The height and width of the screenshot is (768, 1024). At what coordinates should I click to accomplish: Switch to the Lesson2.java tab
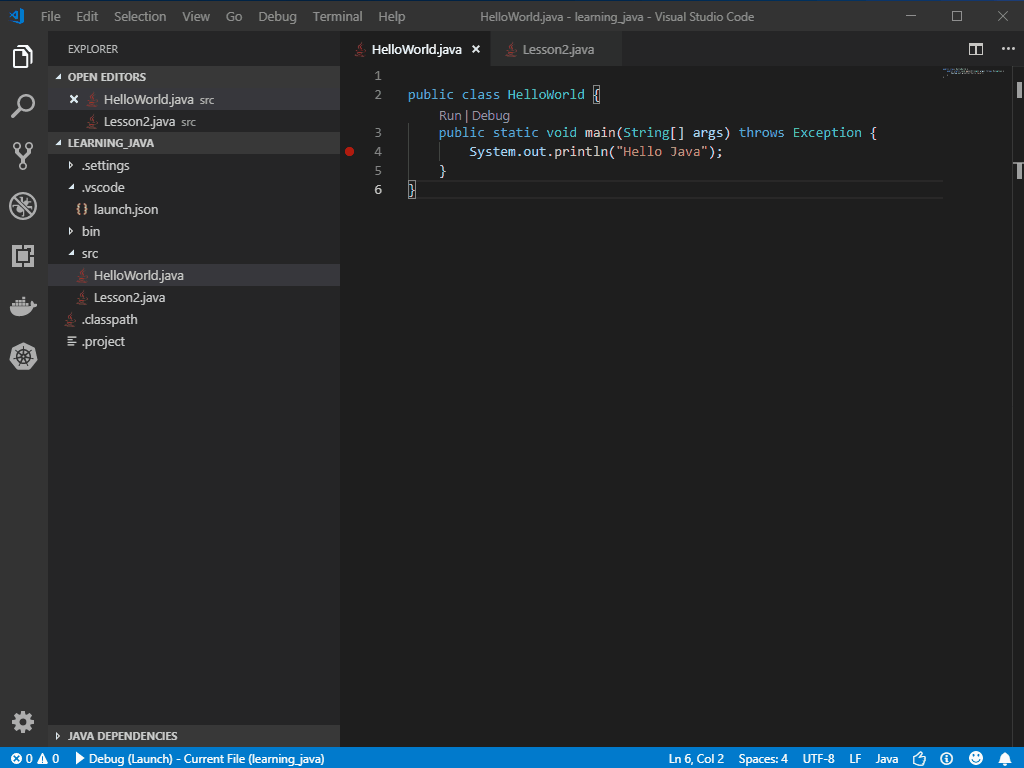[x=557, y=48]
